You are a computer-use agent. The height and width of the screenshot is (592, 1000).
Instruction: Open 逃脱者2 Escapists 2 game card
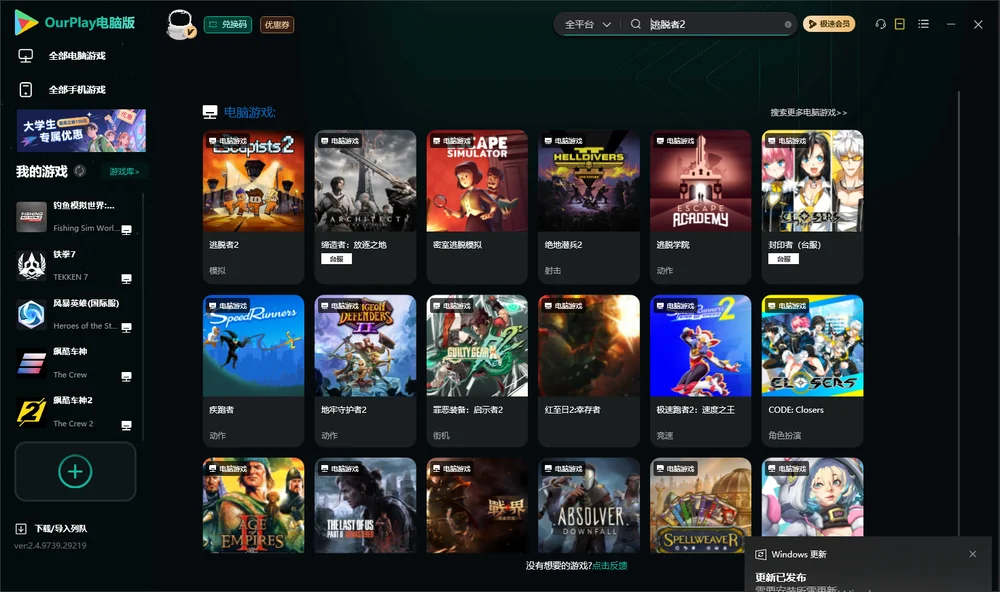(x=253, y=207)
